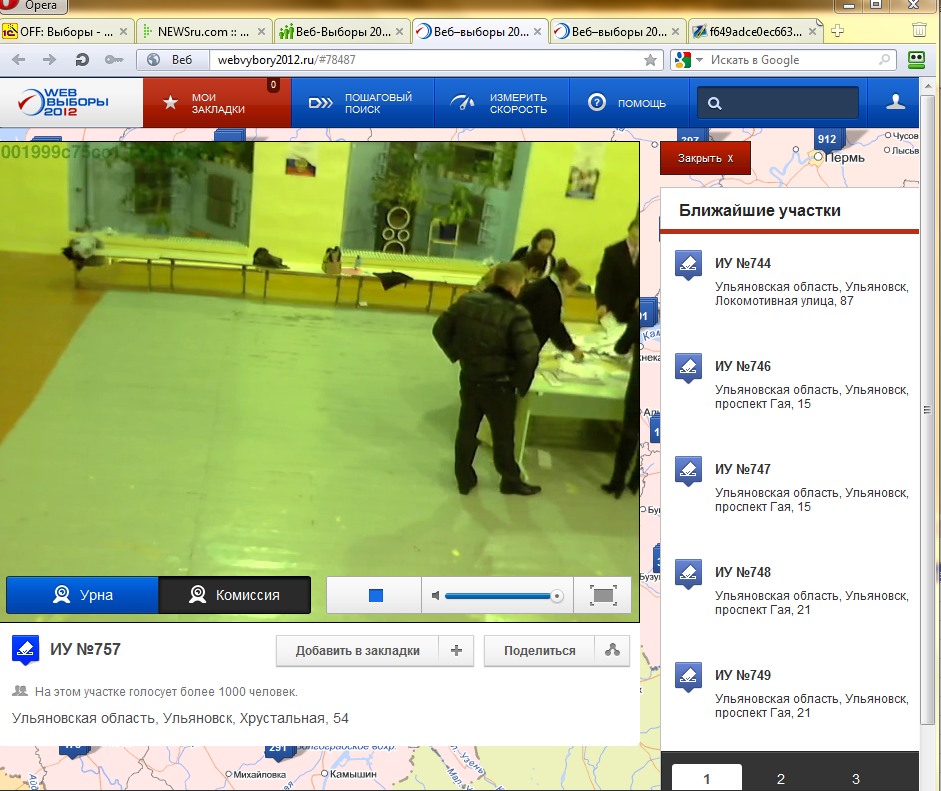Click ballot icon next to ИУ №748
This screenshot has height=791, width=941.
coord(688,574)
